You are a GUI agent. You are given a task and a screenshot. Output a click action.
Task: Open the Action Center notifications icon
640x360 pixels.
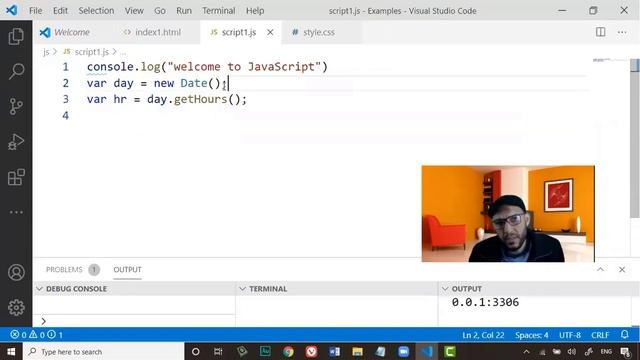pos(625,351)
